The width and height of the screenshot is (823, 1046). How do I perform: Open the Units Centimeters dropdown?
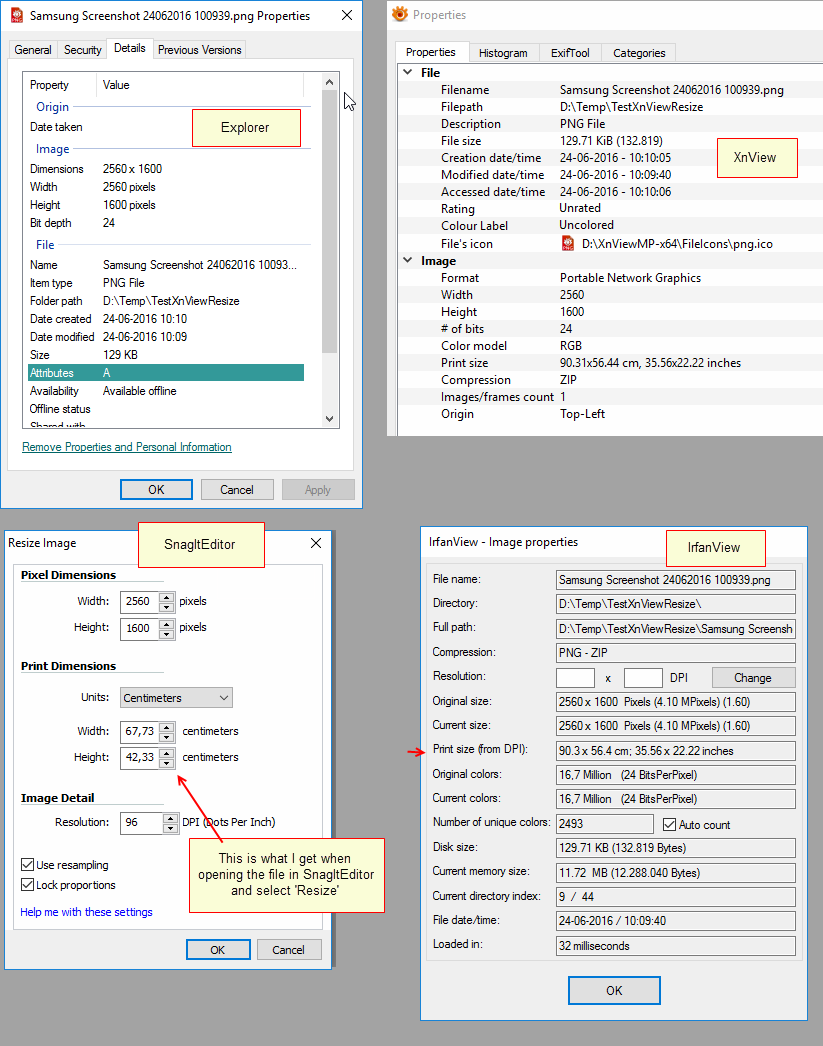click(176, 697)
